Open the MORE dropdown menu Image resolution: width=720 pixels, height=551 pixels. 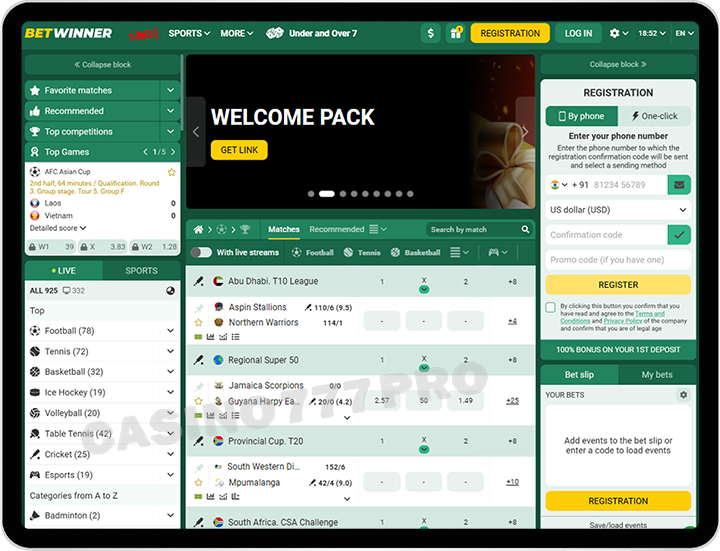236,33
